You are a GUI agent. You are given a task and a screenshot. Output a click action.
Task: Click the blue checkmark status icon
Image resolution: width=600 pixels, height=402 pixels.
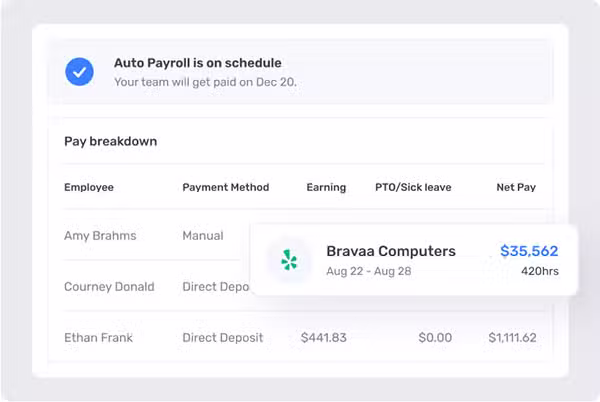tap(79, 72)
